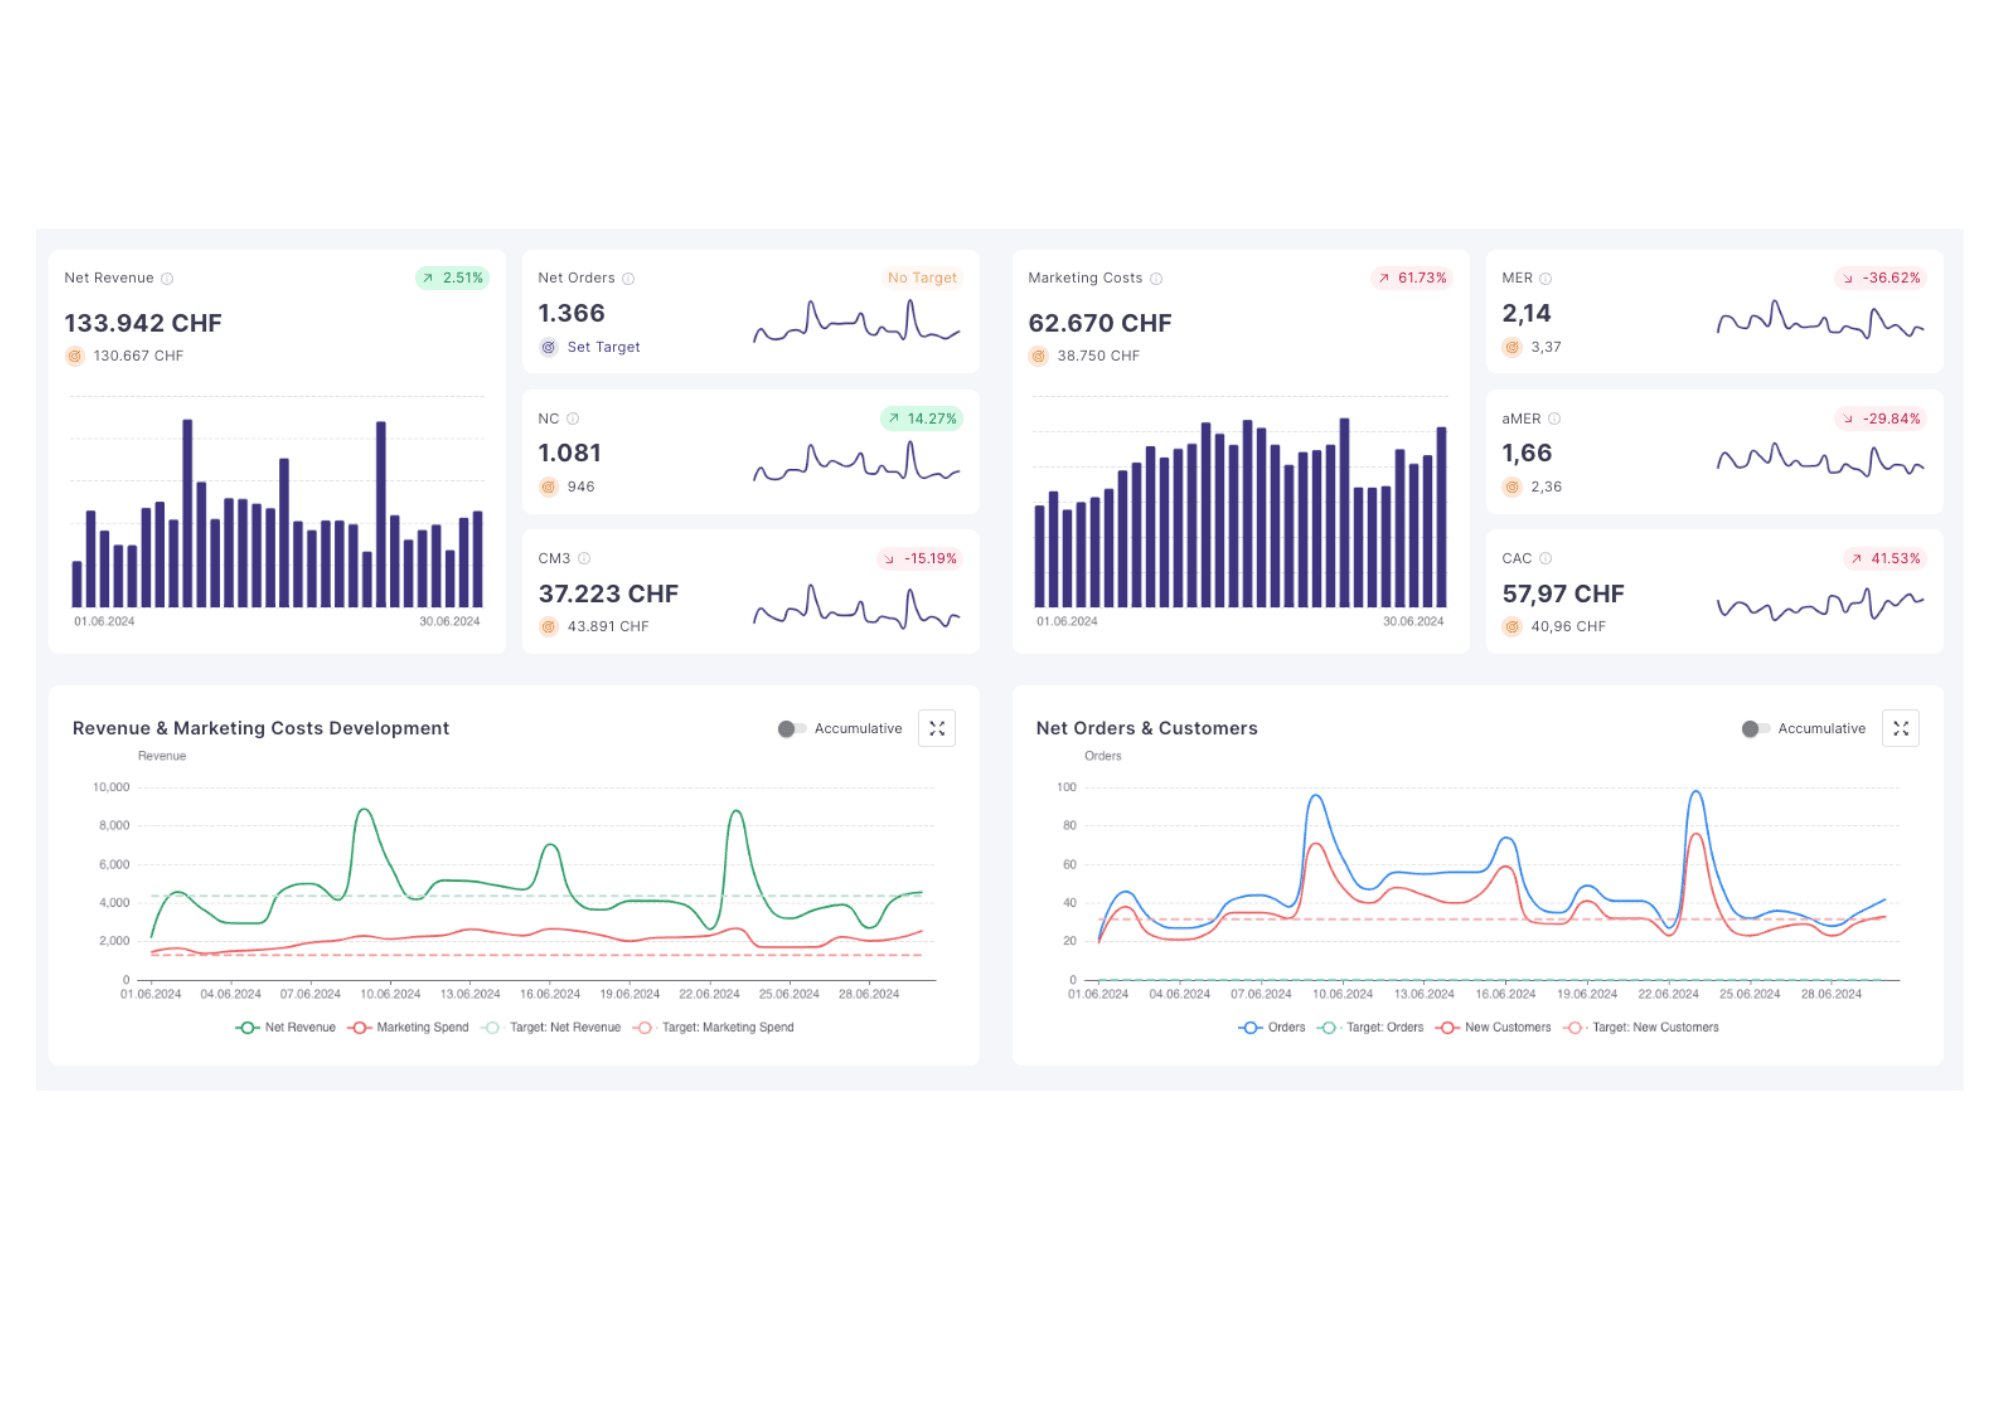Click the No Target label on Net Orders card
2000x1414 pixels.
[921, 278]
